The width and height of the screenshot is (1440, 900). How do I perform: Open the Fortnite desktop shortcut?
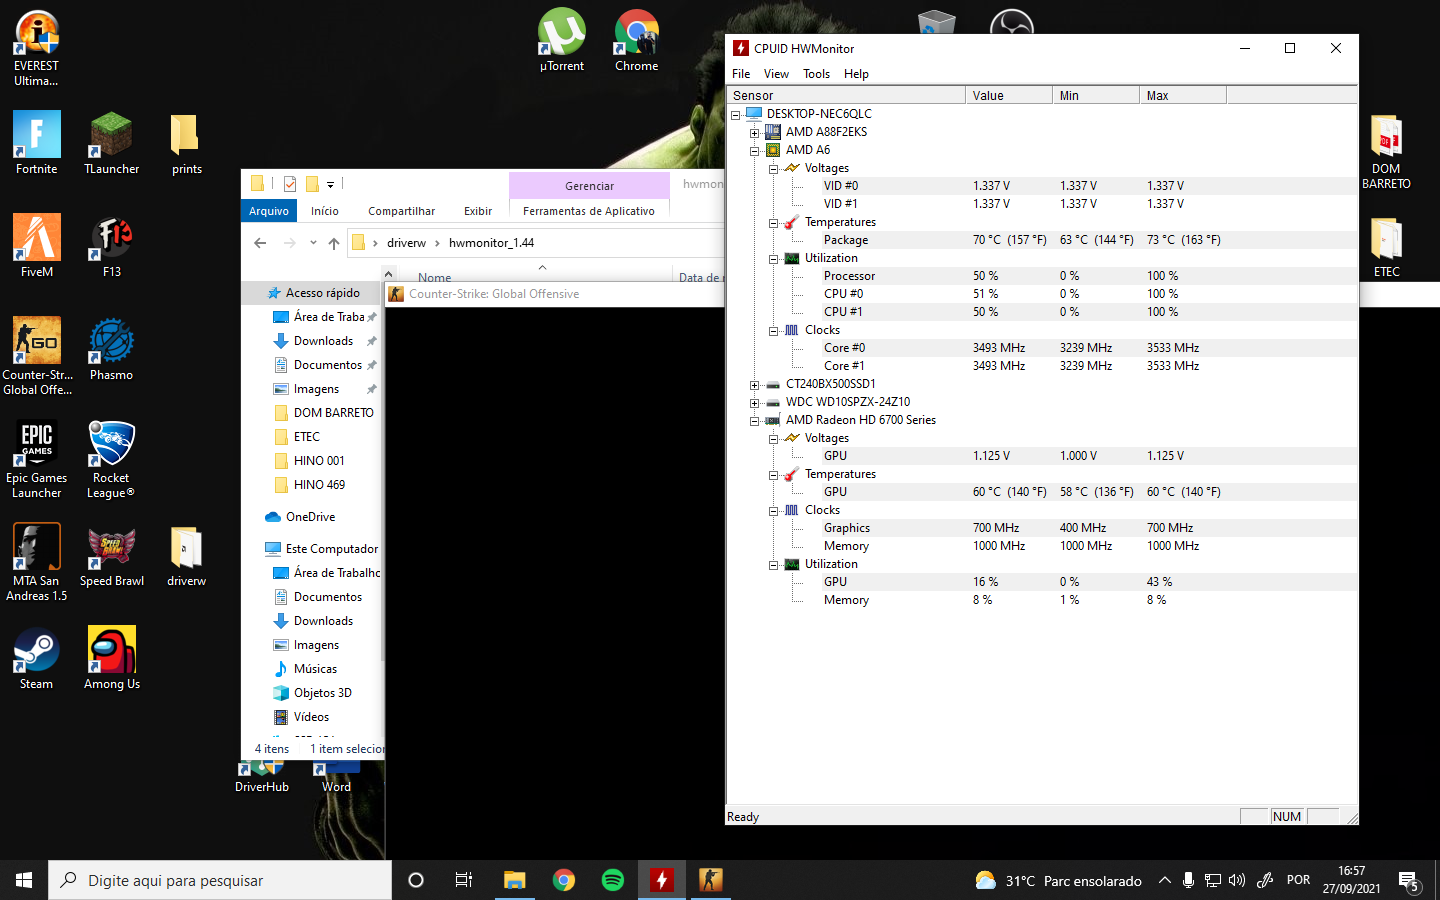click(x=37, y=142)
